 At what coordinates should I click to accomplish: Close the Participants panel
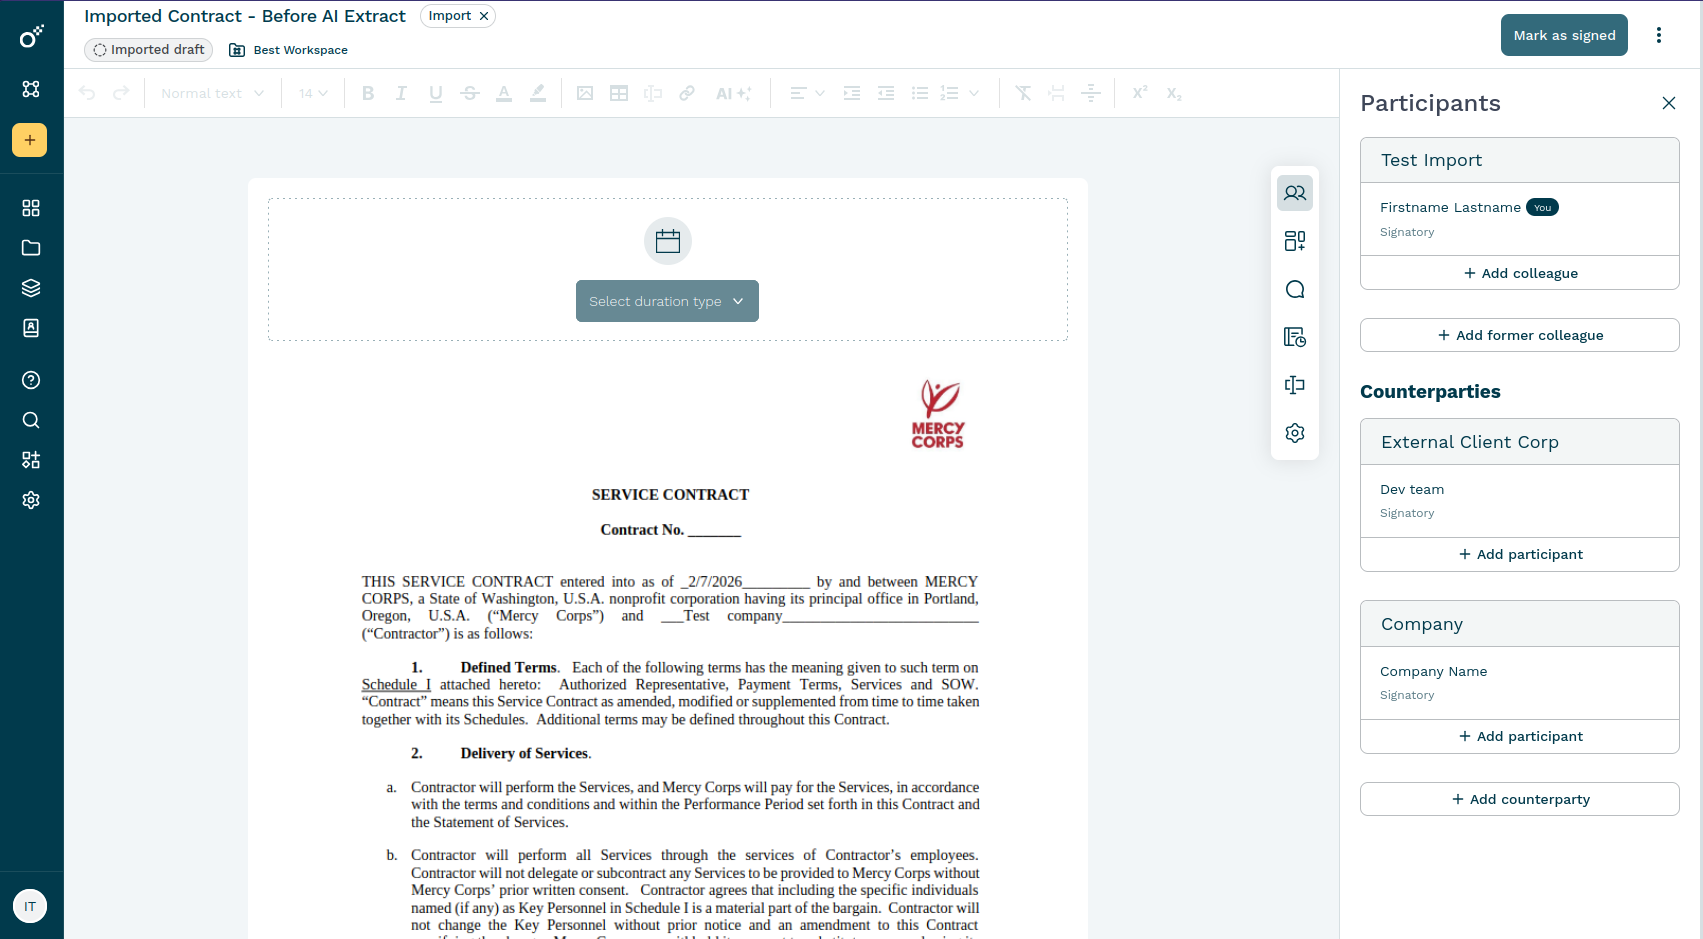pyautogui.click(x=1669, y=103)
